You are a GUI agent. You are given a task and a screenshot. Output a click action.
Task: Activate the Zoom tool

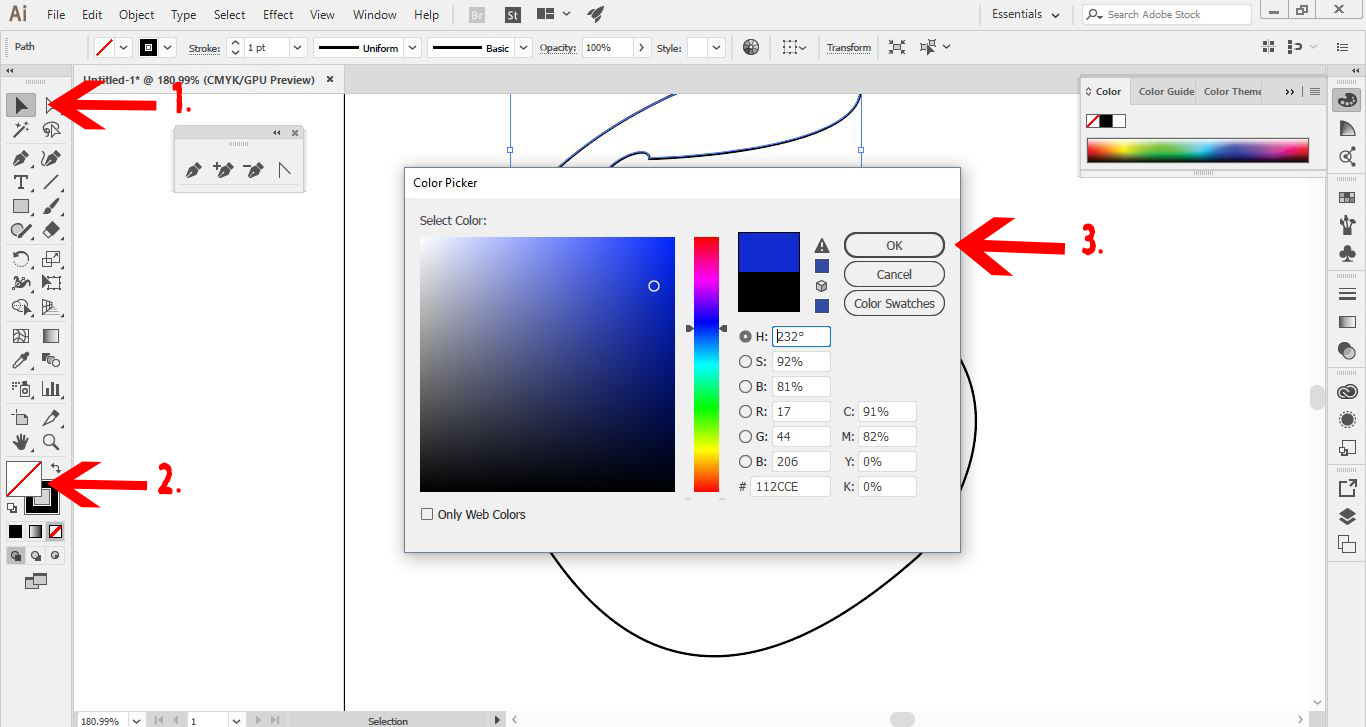(52, 441)
